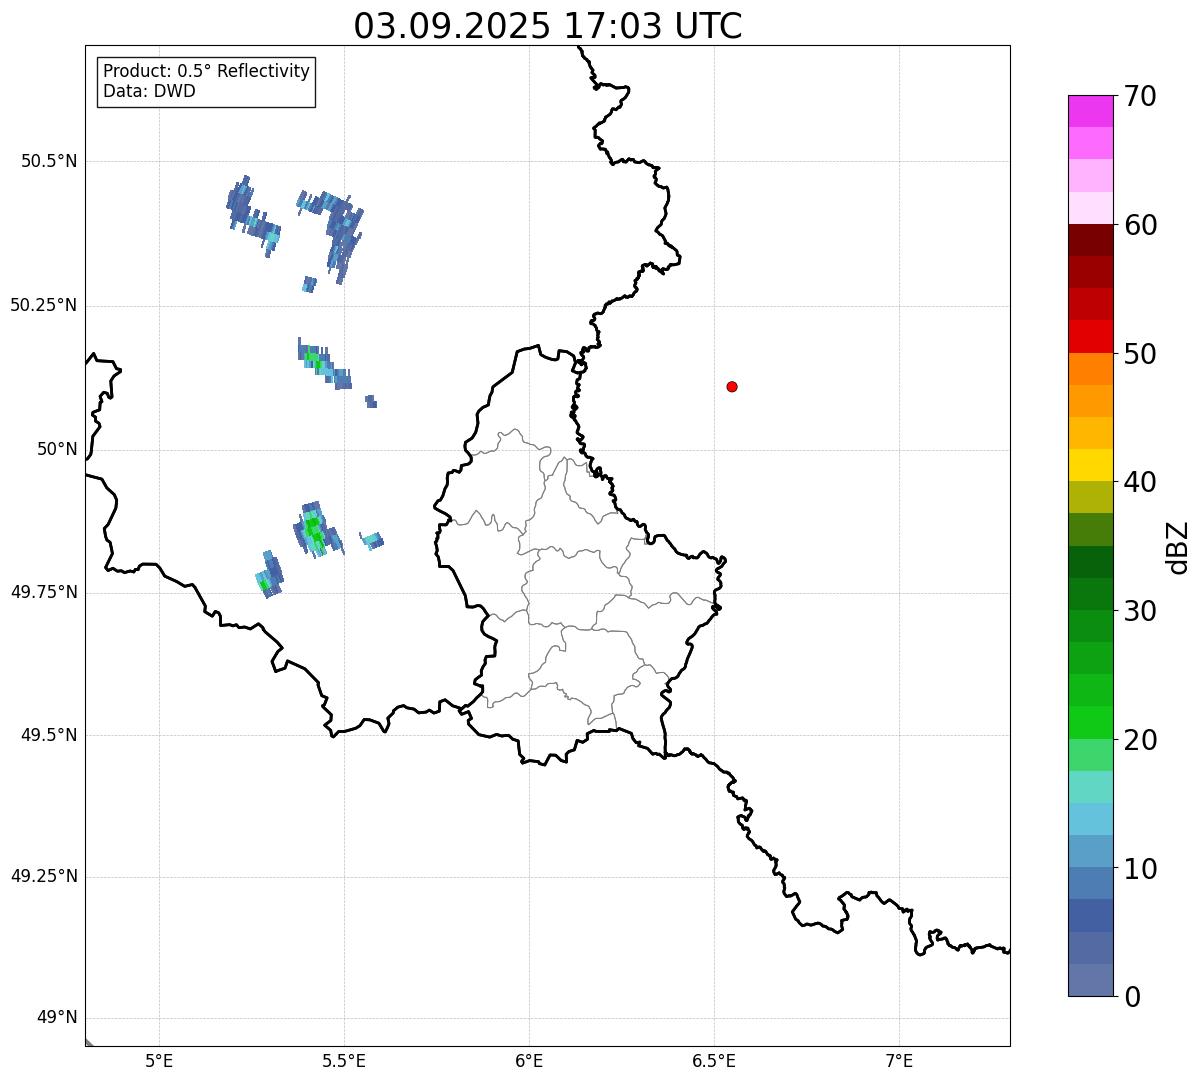Click the 50.25°N latitude label
Viewport: 1202px width, 1081px height.
(44, 305)
